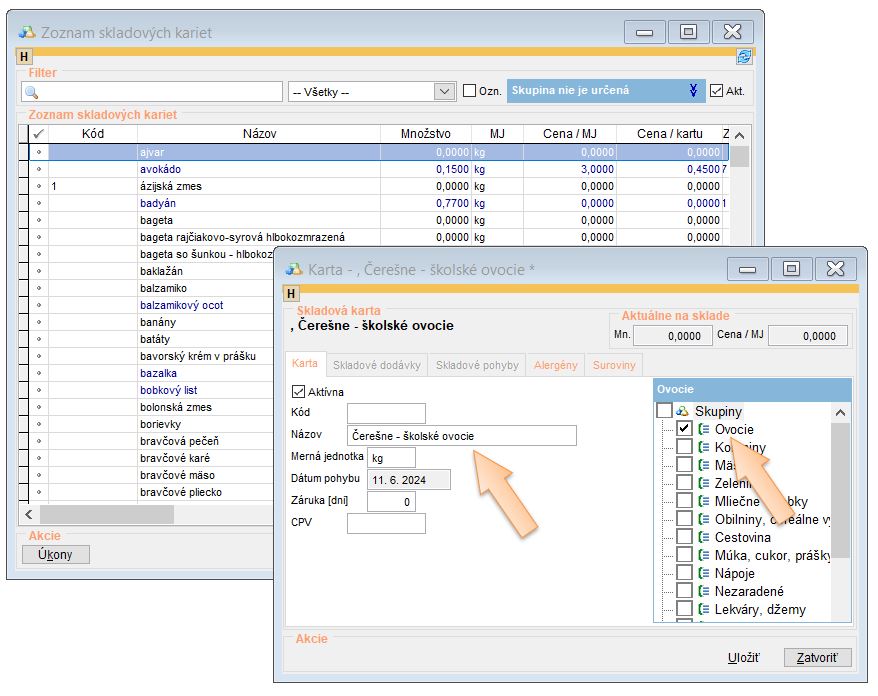Open the Všetky filter dropdown

pyautogui.click(x=444, y=91)
